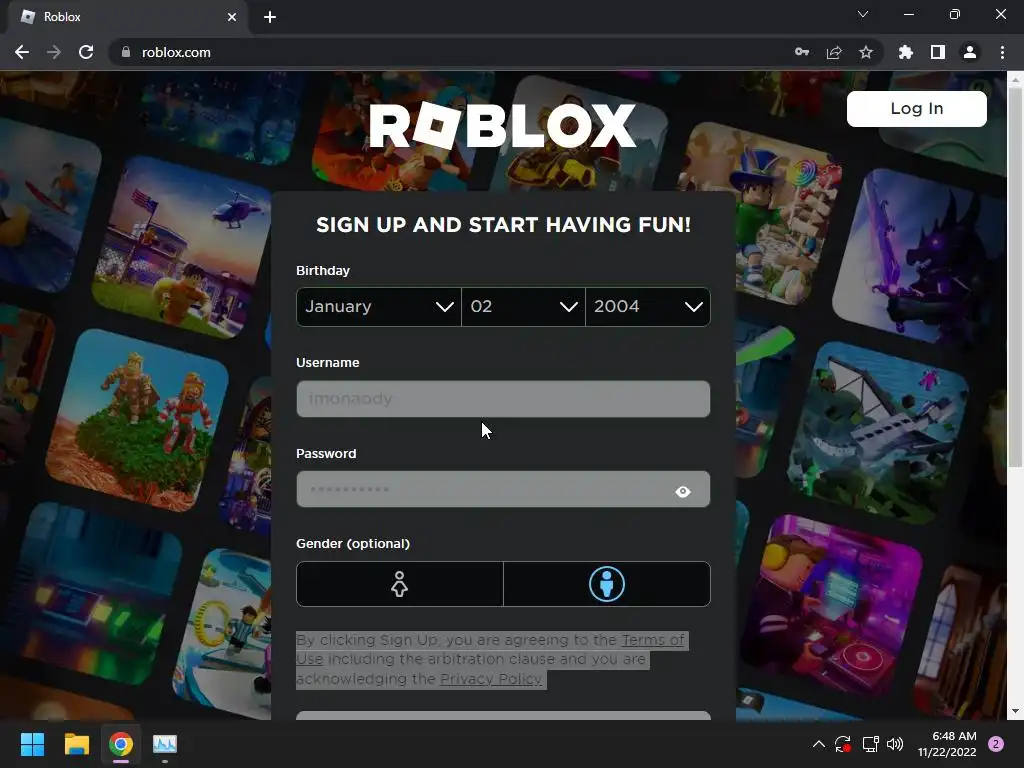Go back to the previous page
Viewport: 1024px width, 768px height.
(x=22, y=52)
